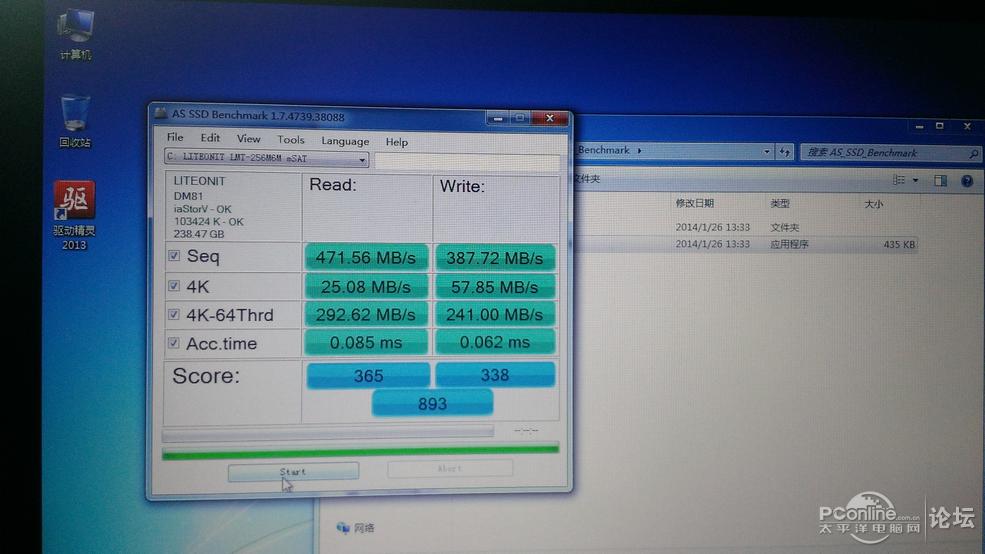985x554 pixels.
Task: Close the AS SSD Benchmark window
Action: point(550,118)
